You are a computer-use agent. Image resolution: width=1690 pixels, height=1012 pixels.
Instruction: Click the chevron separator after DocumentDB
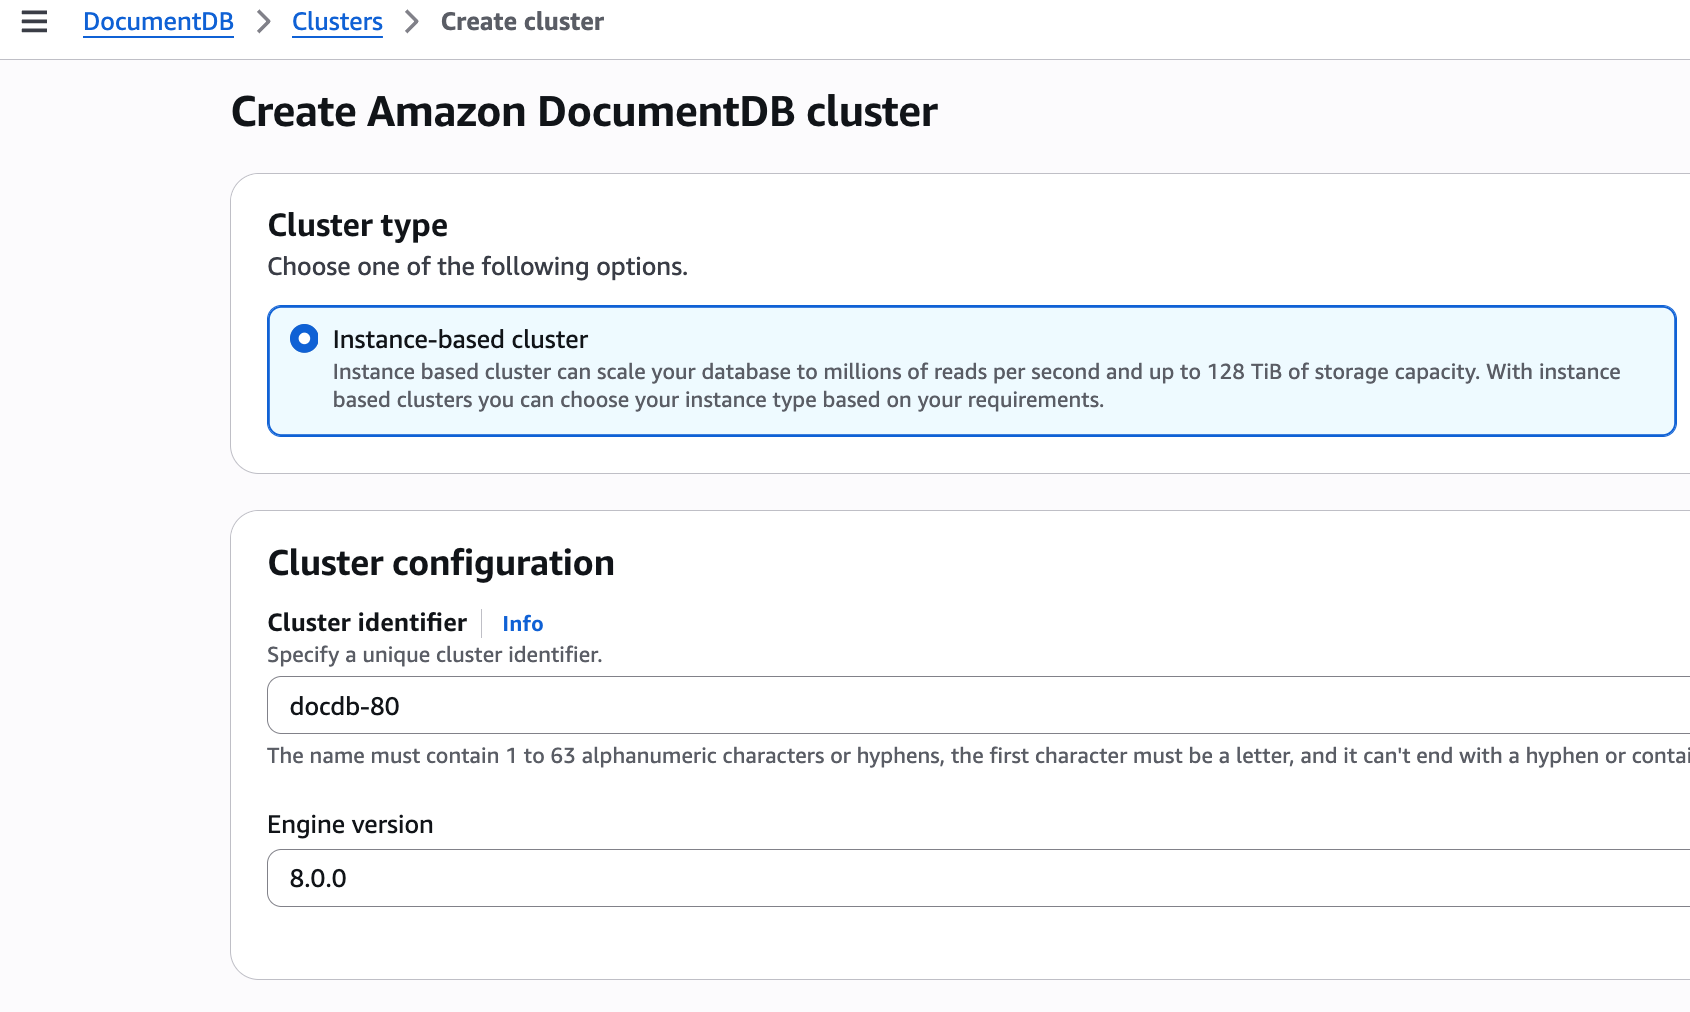[263, 22]
